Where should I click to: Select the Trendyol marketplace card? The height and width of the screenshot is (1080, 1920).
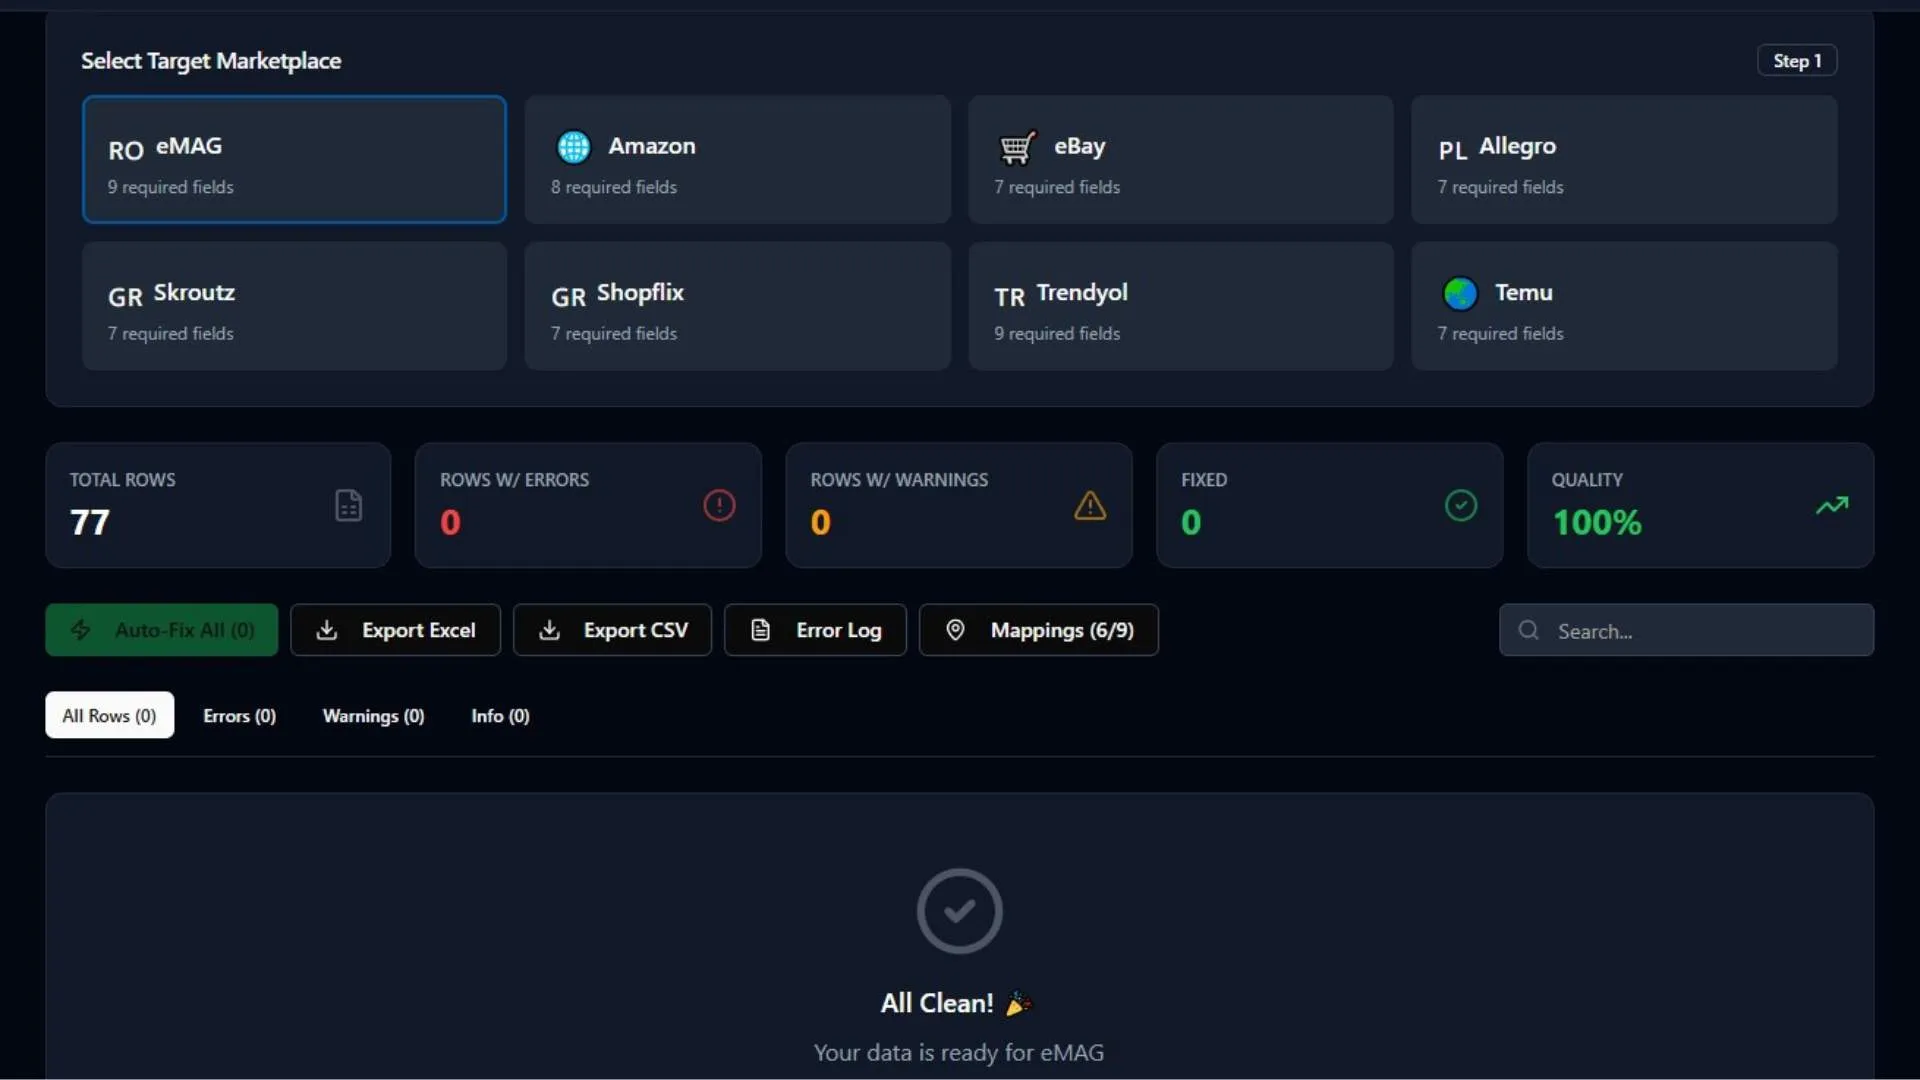coord(1180,306)
